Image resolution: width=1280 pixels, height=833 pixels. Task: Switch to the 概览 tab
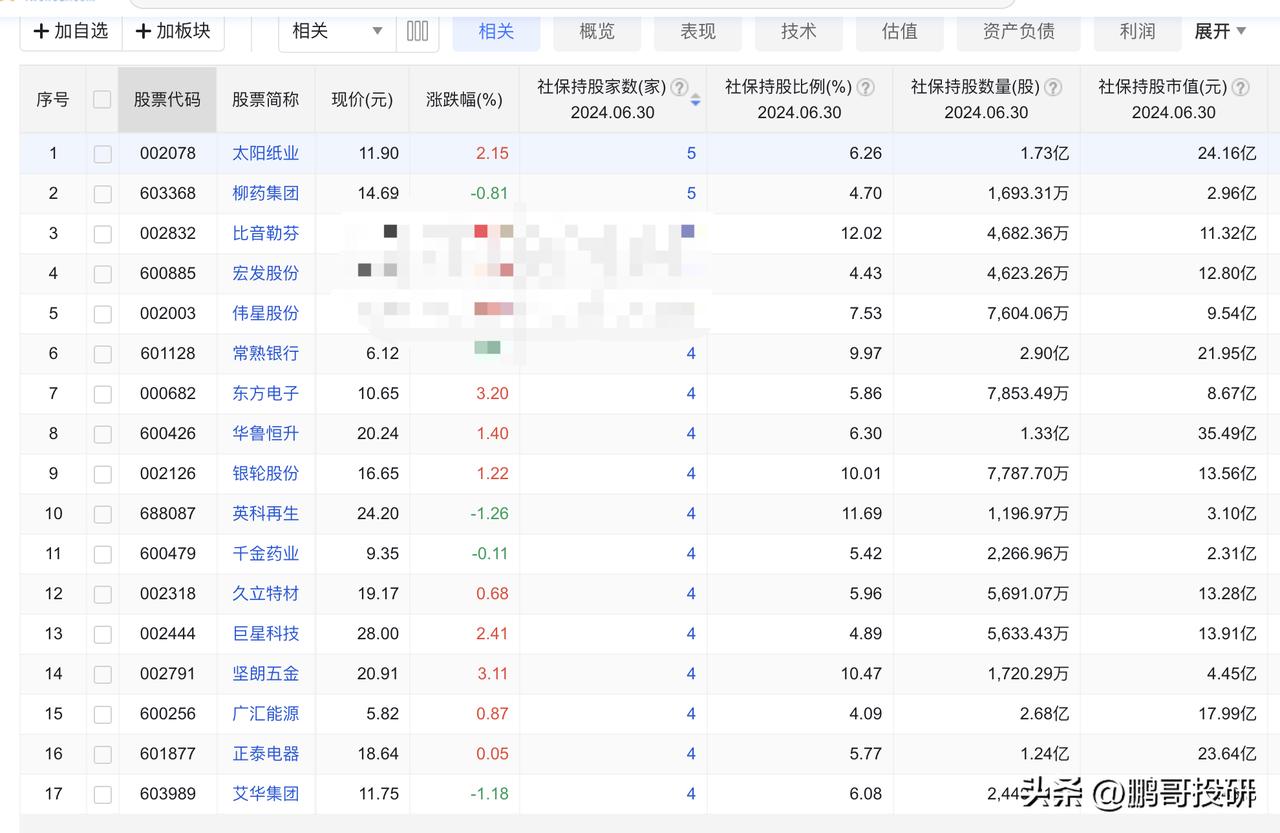tap(597, 31)
